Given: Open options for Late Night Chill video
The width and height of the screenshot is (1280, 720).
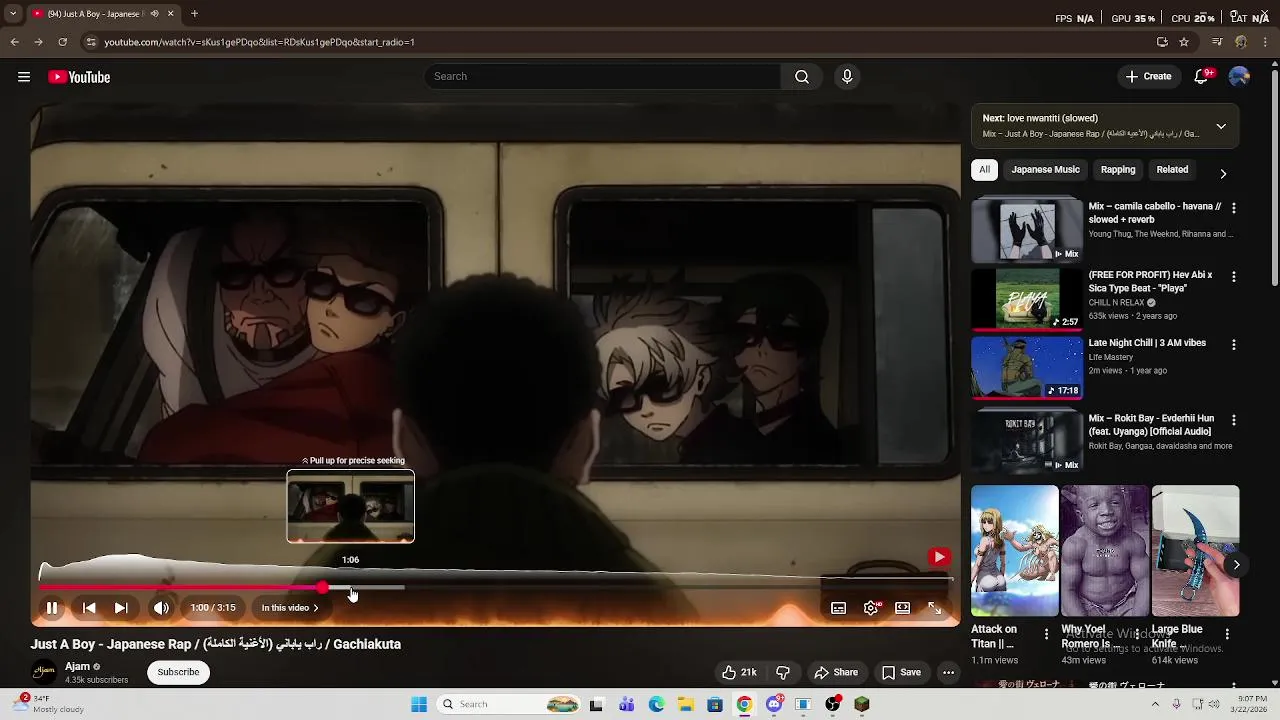Looking at the screenshot, I should coord(1233,344).
